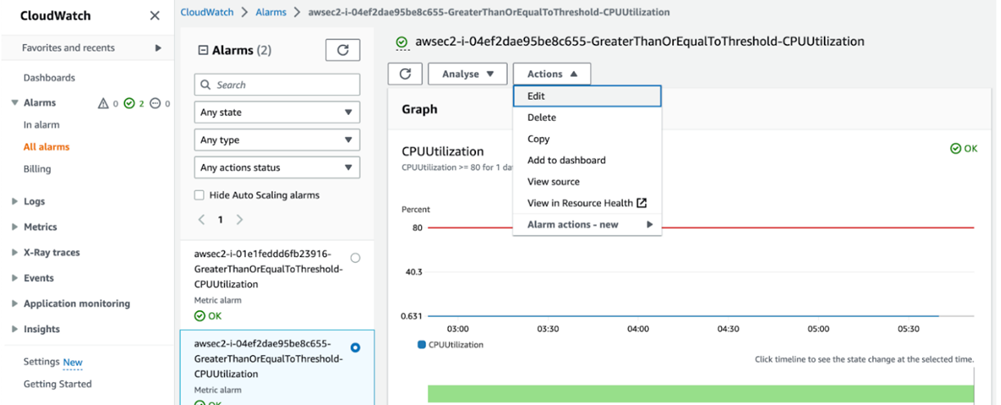Open Alarm actions - new submenu
Viewport: 1001px width, 405px height.
587,225
